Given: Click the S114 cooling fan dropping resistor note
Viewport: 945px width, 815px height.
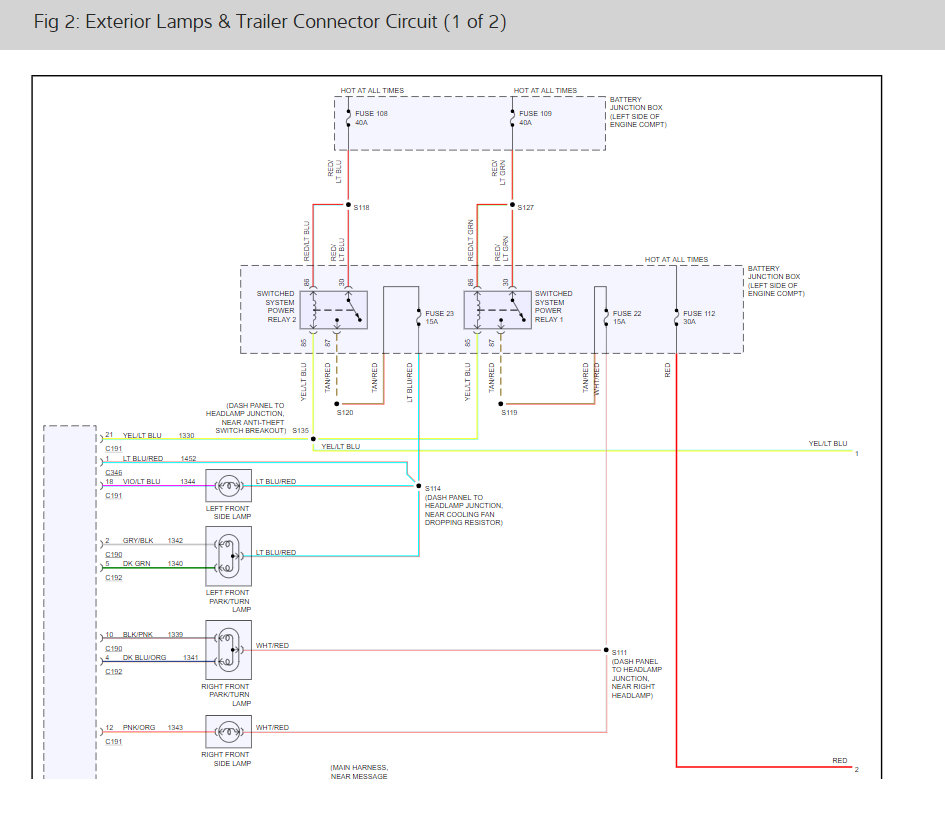Looking at the screenshot, I should coord(463,510).
